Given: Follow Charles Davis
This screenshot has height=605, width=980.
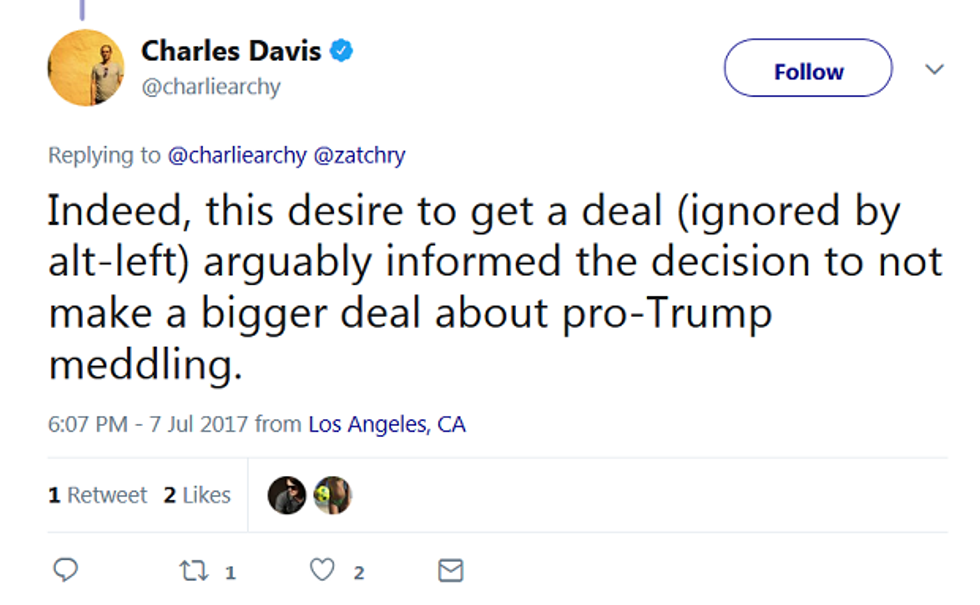Looking at the screenshot, I should point(807,71).
